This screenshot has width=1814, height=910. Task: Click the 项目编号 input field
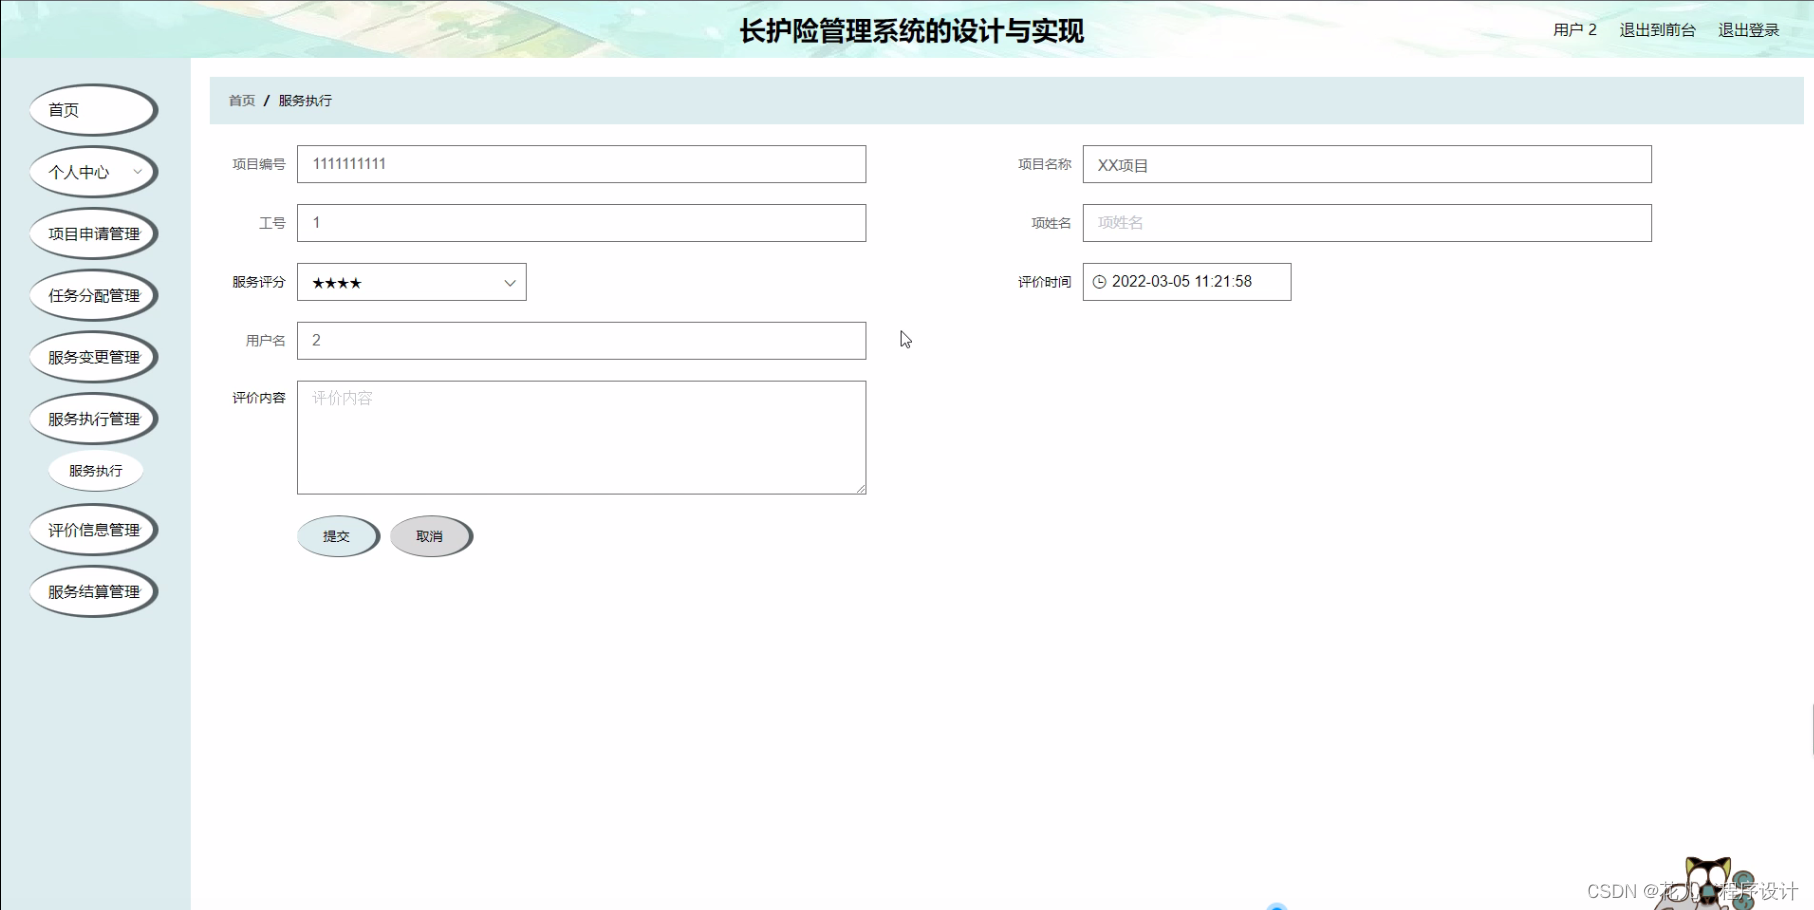pos(580,163)
